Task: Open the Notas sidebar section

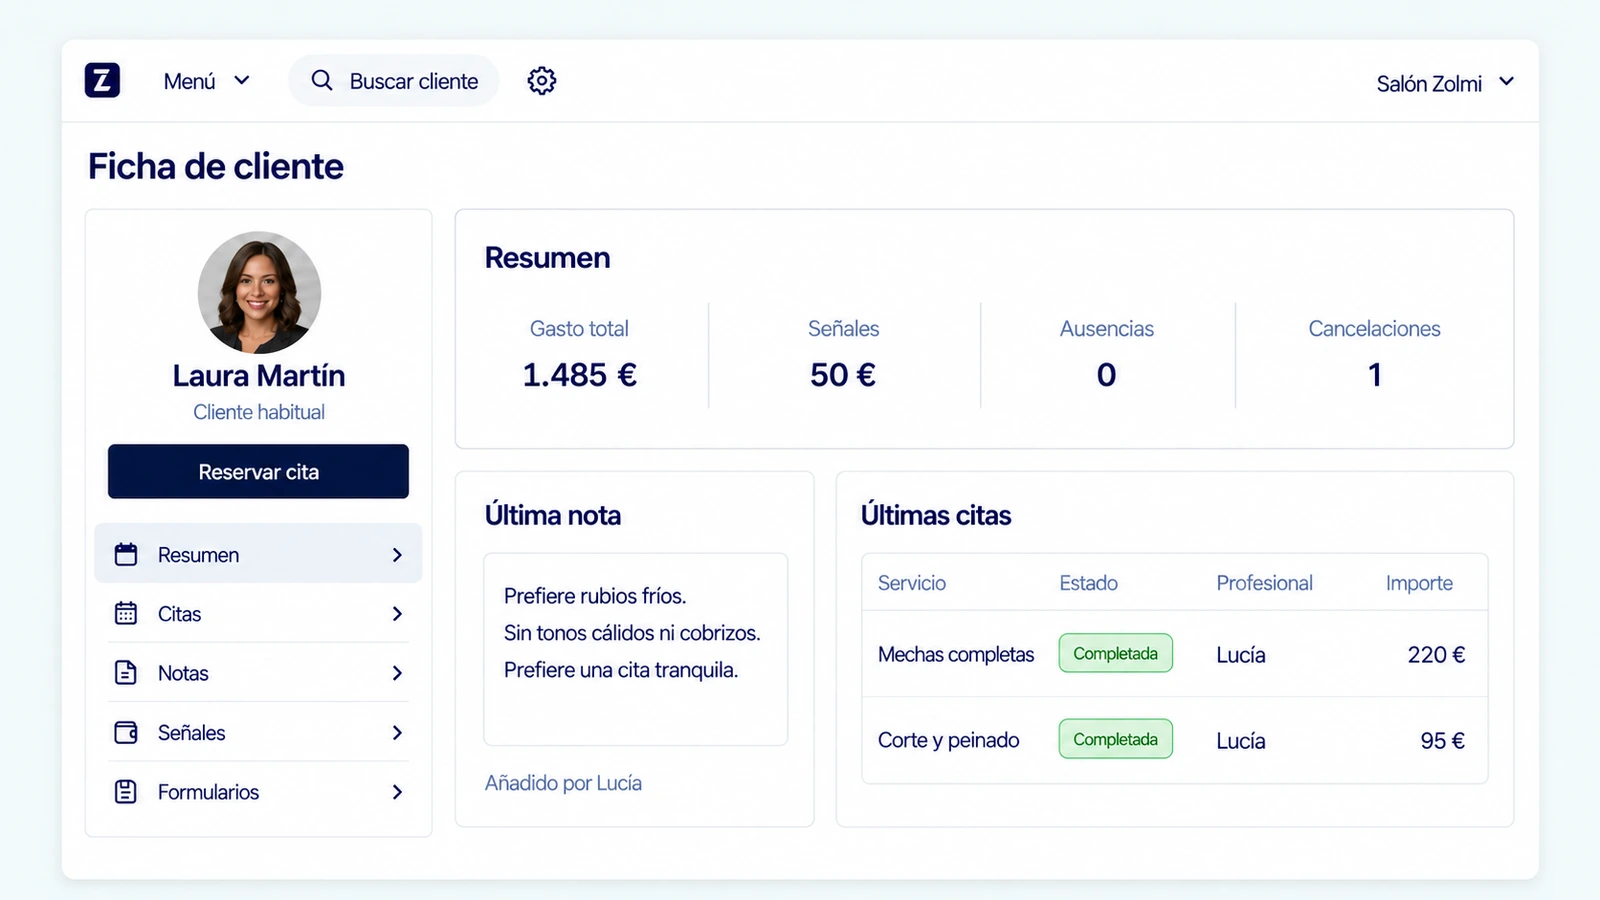Action: (x=258, y=672)
